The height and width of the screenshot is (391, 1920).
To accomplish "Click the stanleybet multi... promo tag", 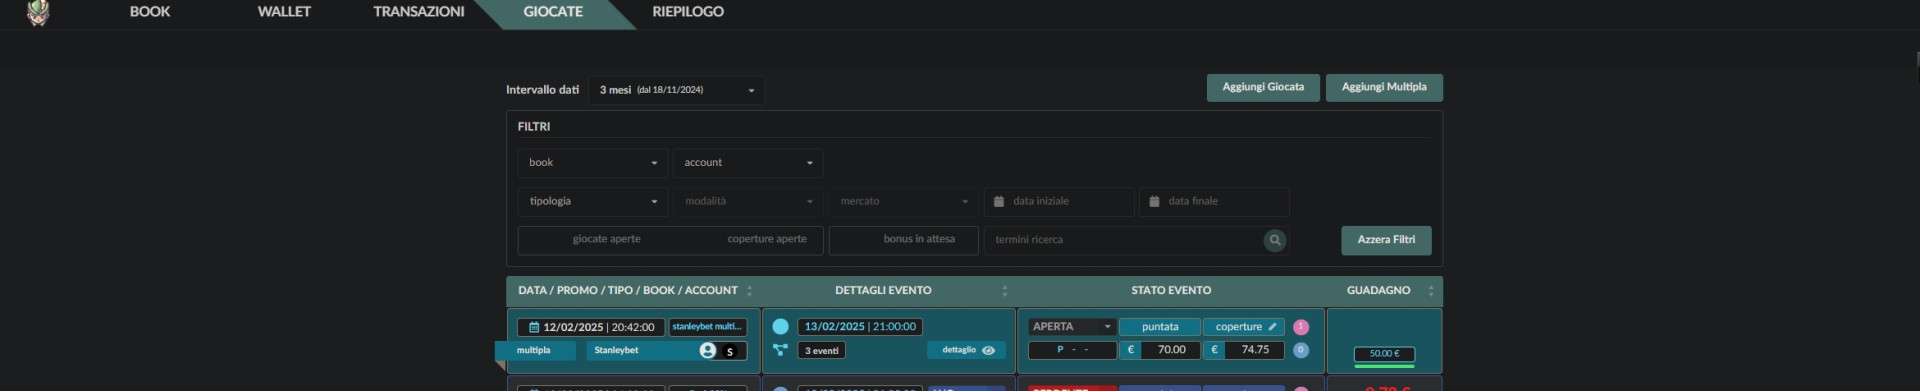I will (707, 327).
